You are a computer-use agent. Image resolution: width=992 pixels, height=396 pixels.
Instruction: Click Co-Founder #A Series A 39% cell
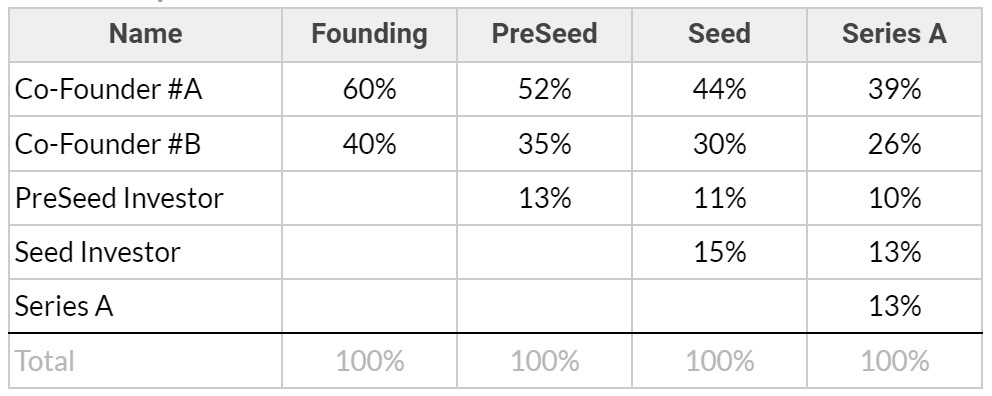894,89
